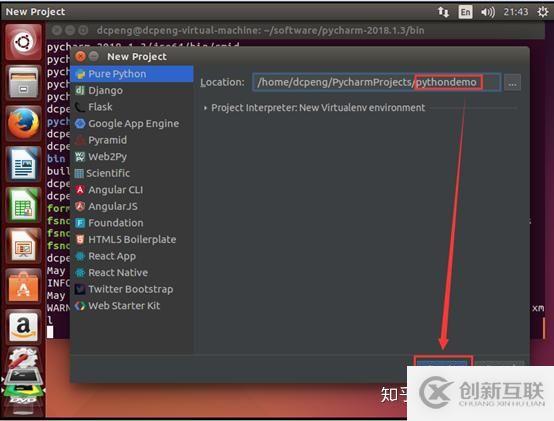Click the Scientific grid icon
554x421 pixels.
click(79, 173)
